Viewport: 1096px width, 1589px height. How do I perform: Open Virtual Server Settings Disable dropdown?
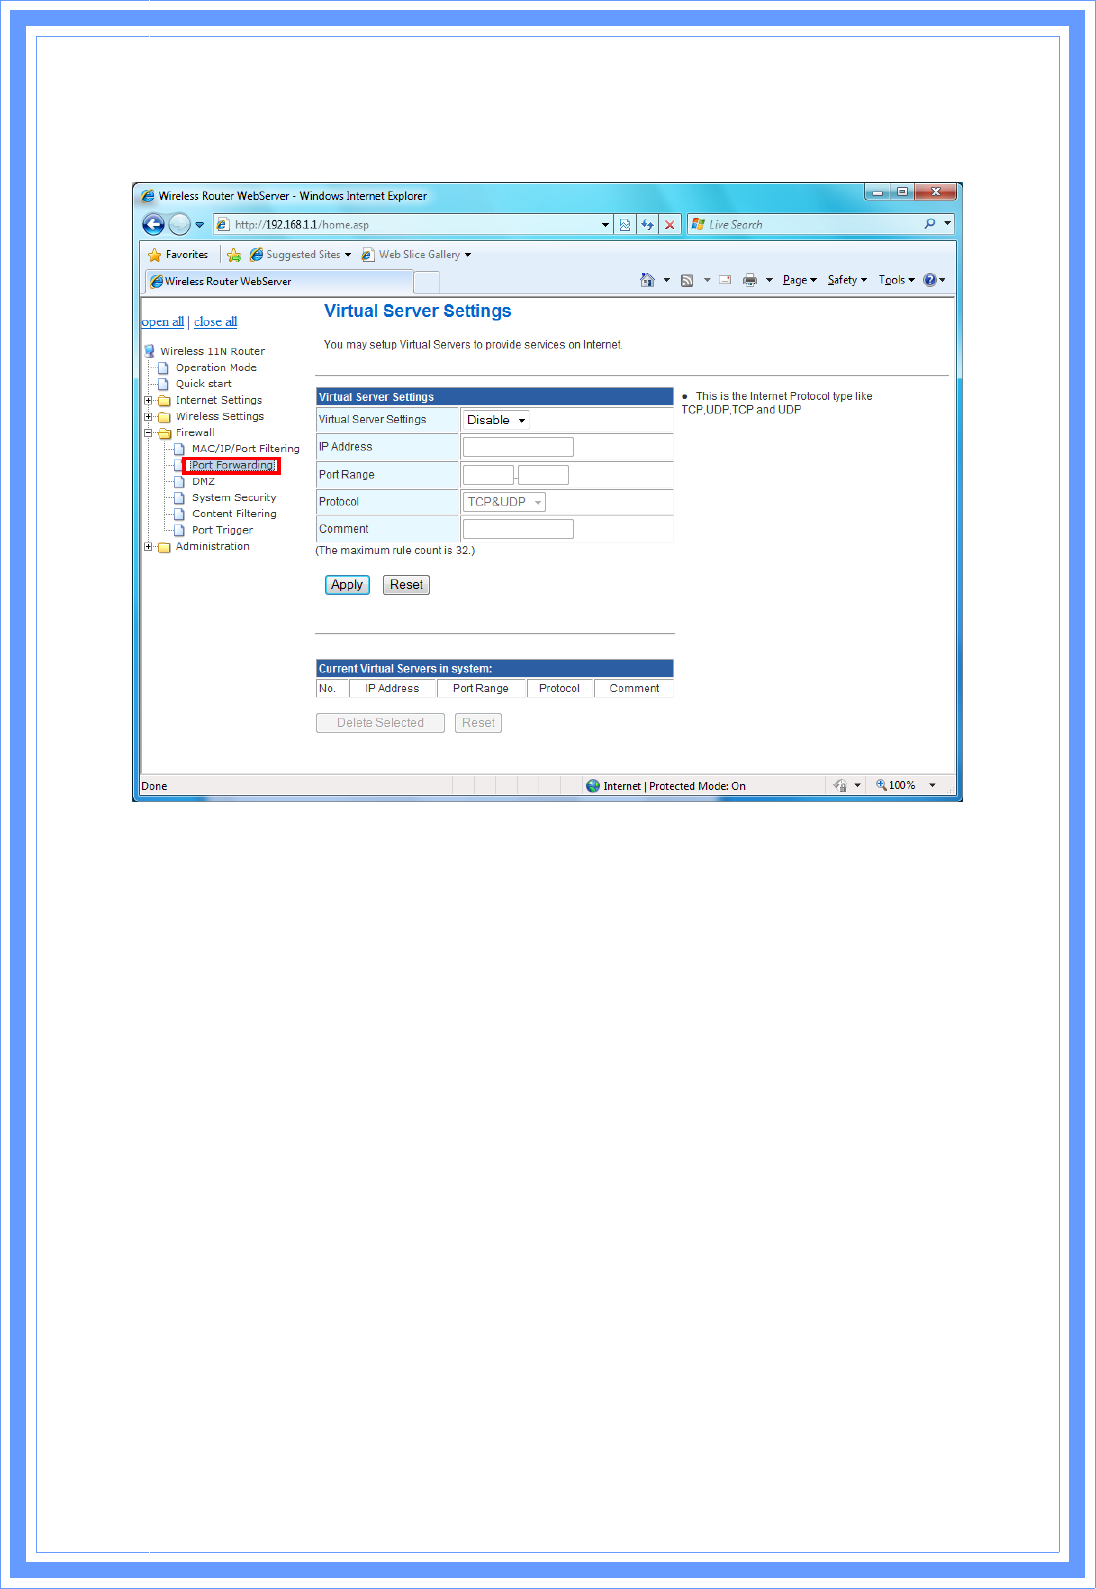(496, 420)
